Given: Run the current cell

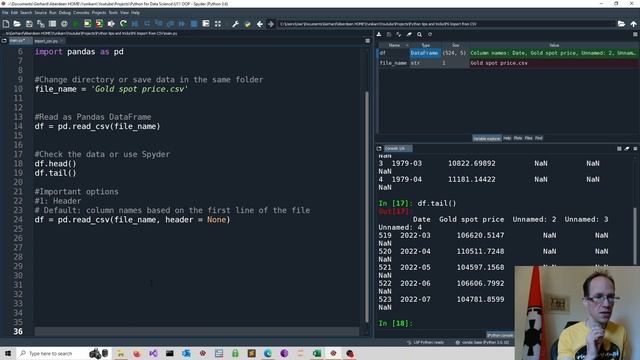Looking at the screenshot, I should 87,24.
